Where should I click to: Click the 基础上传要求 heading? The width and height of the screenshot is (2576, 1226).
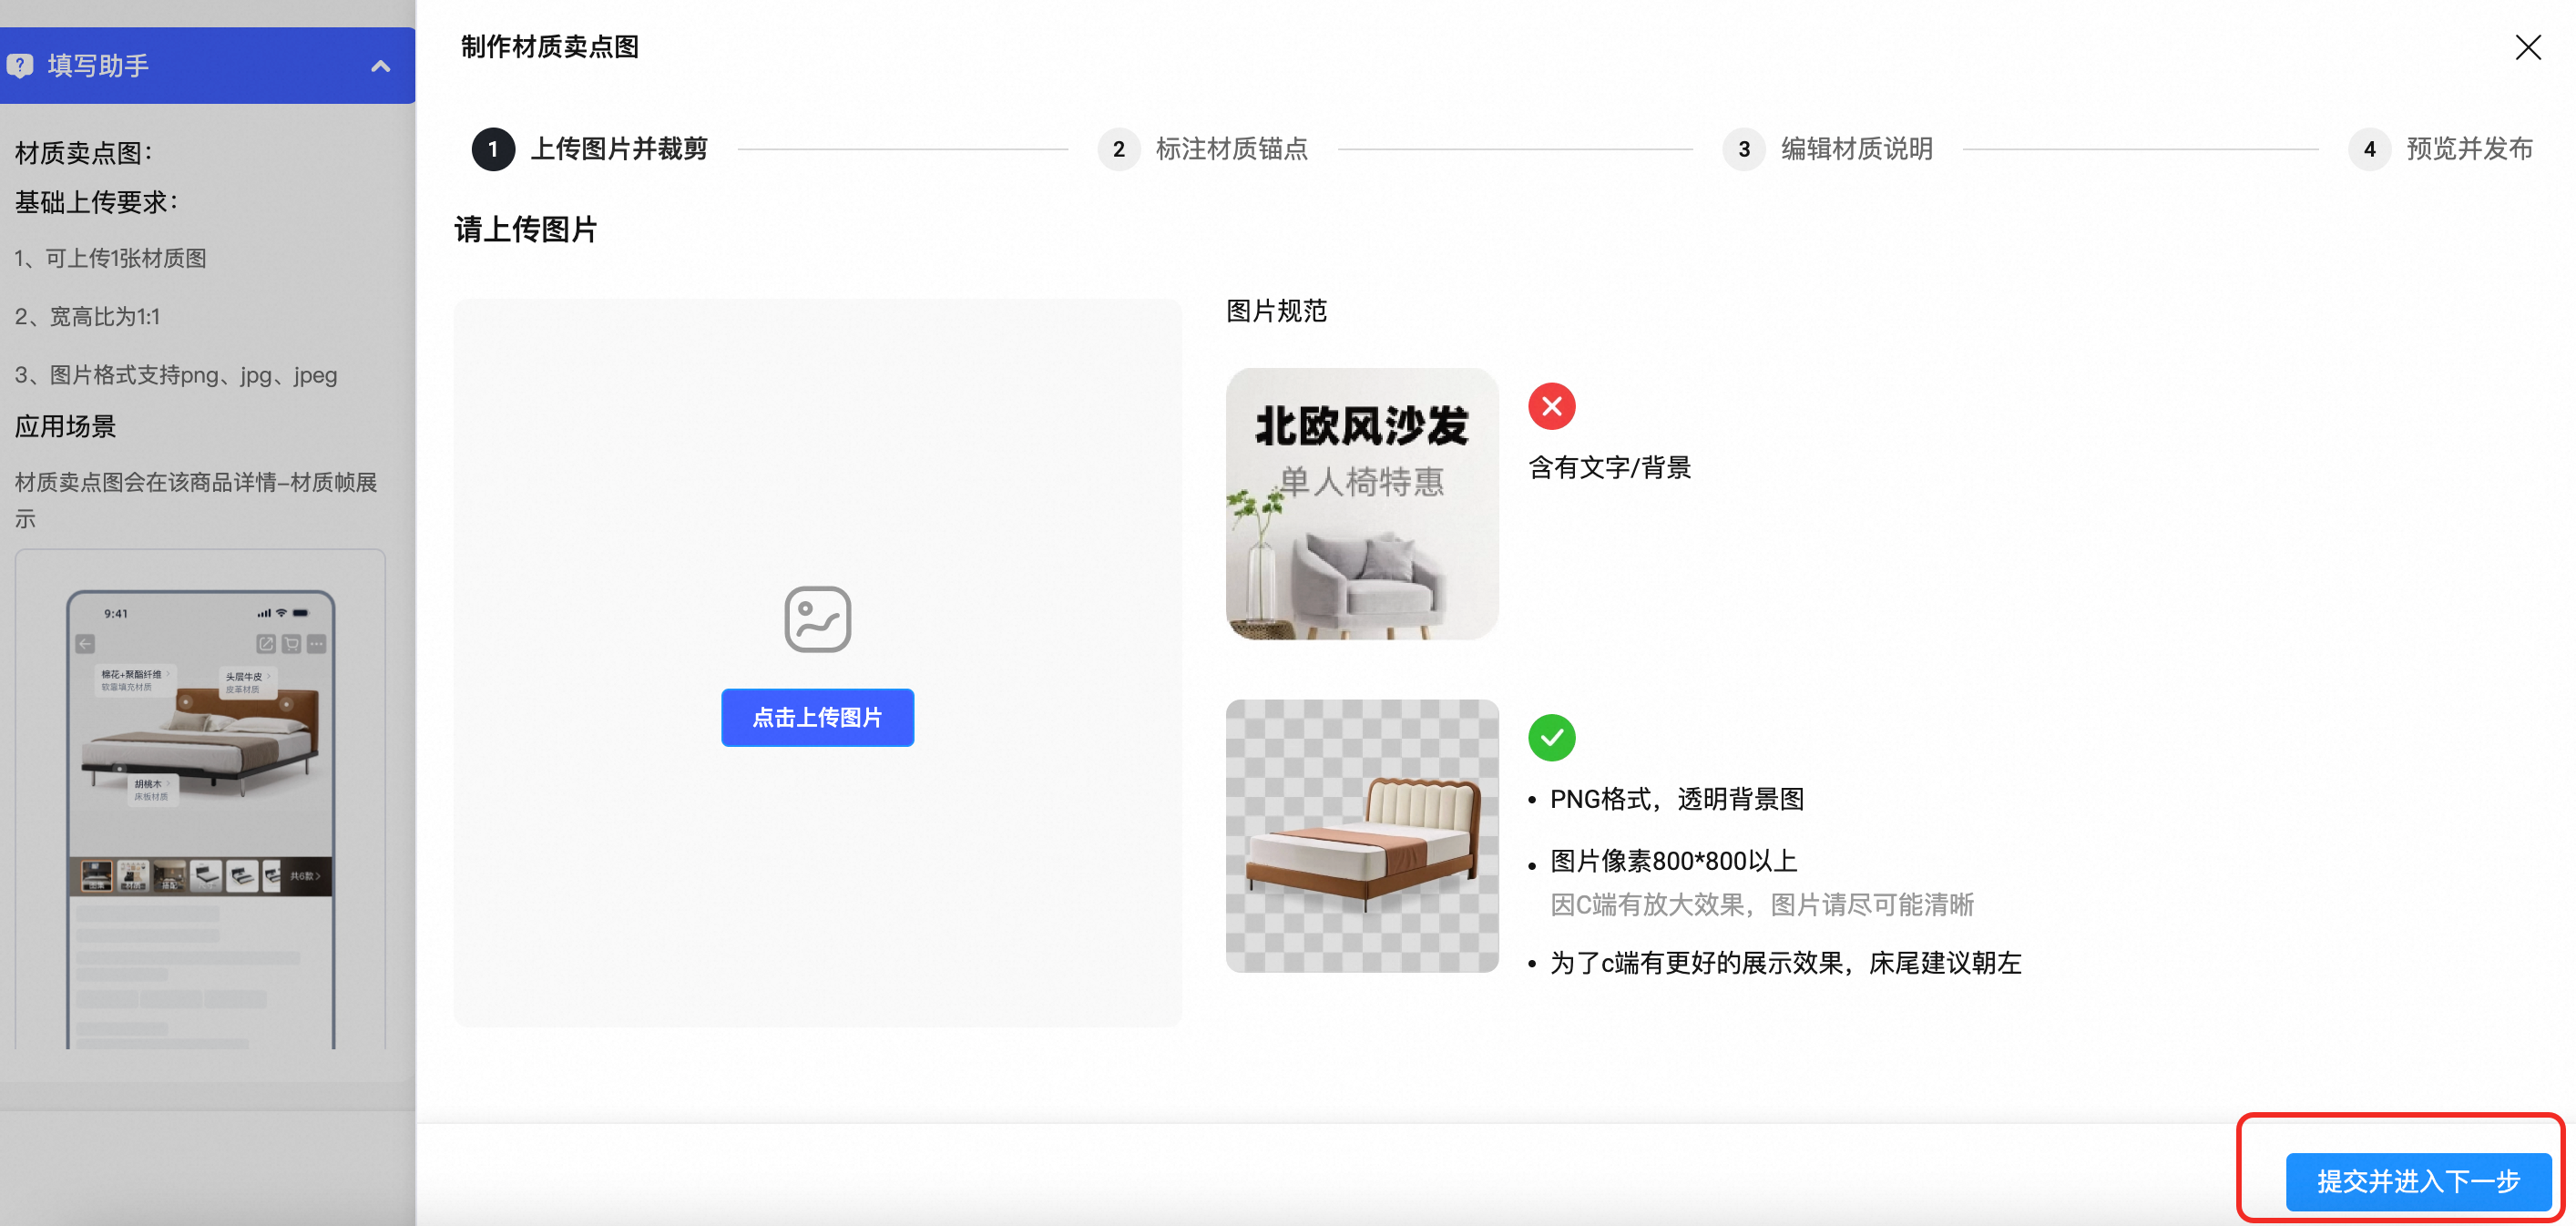(96, 202)
